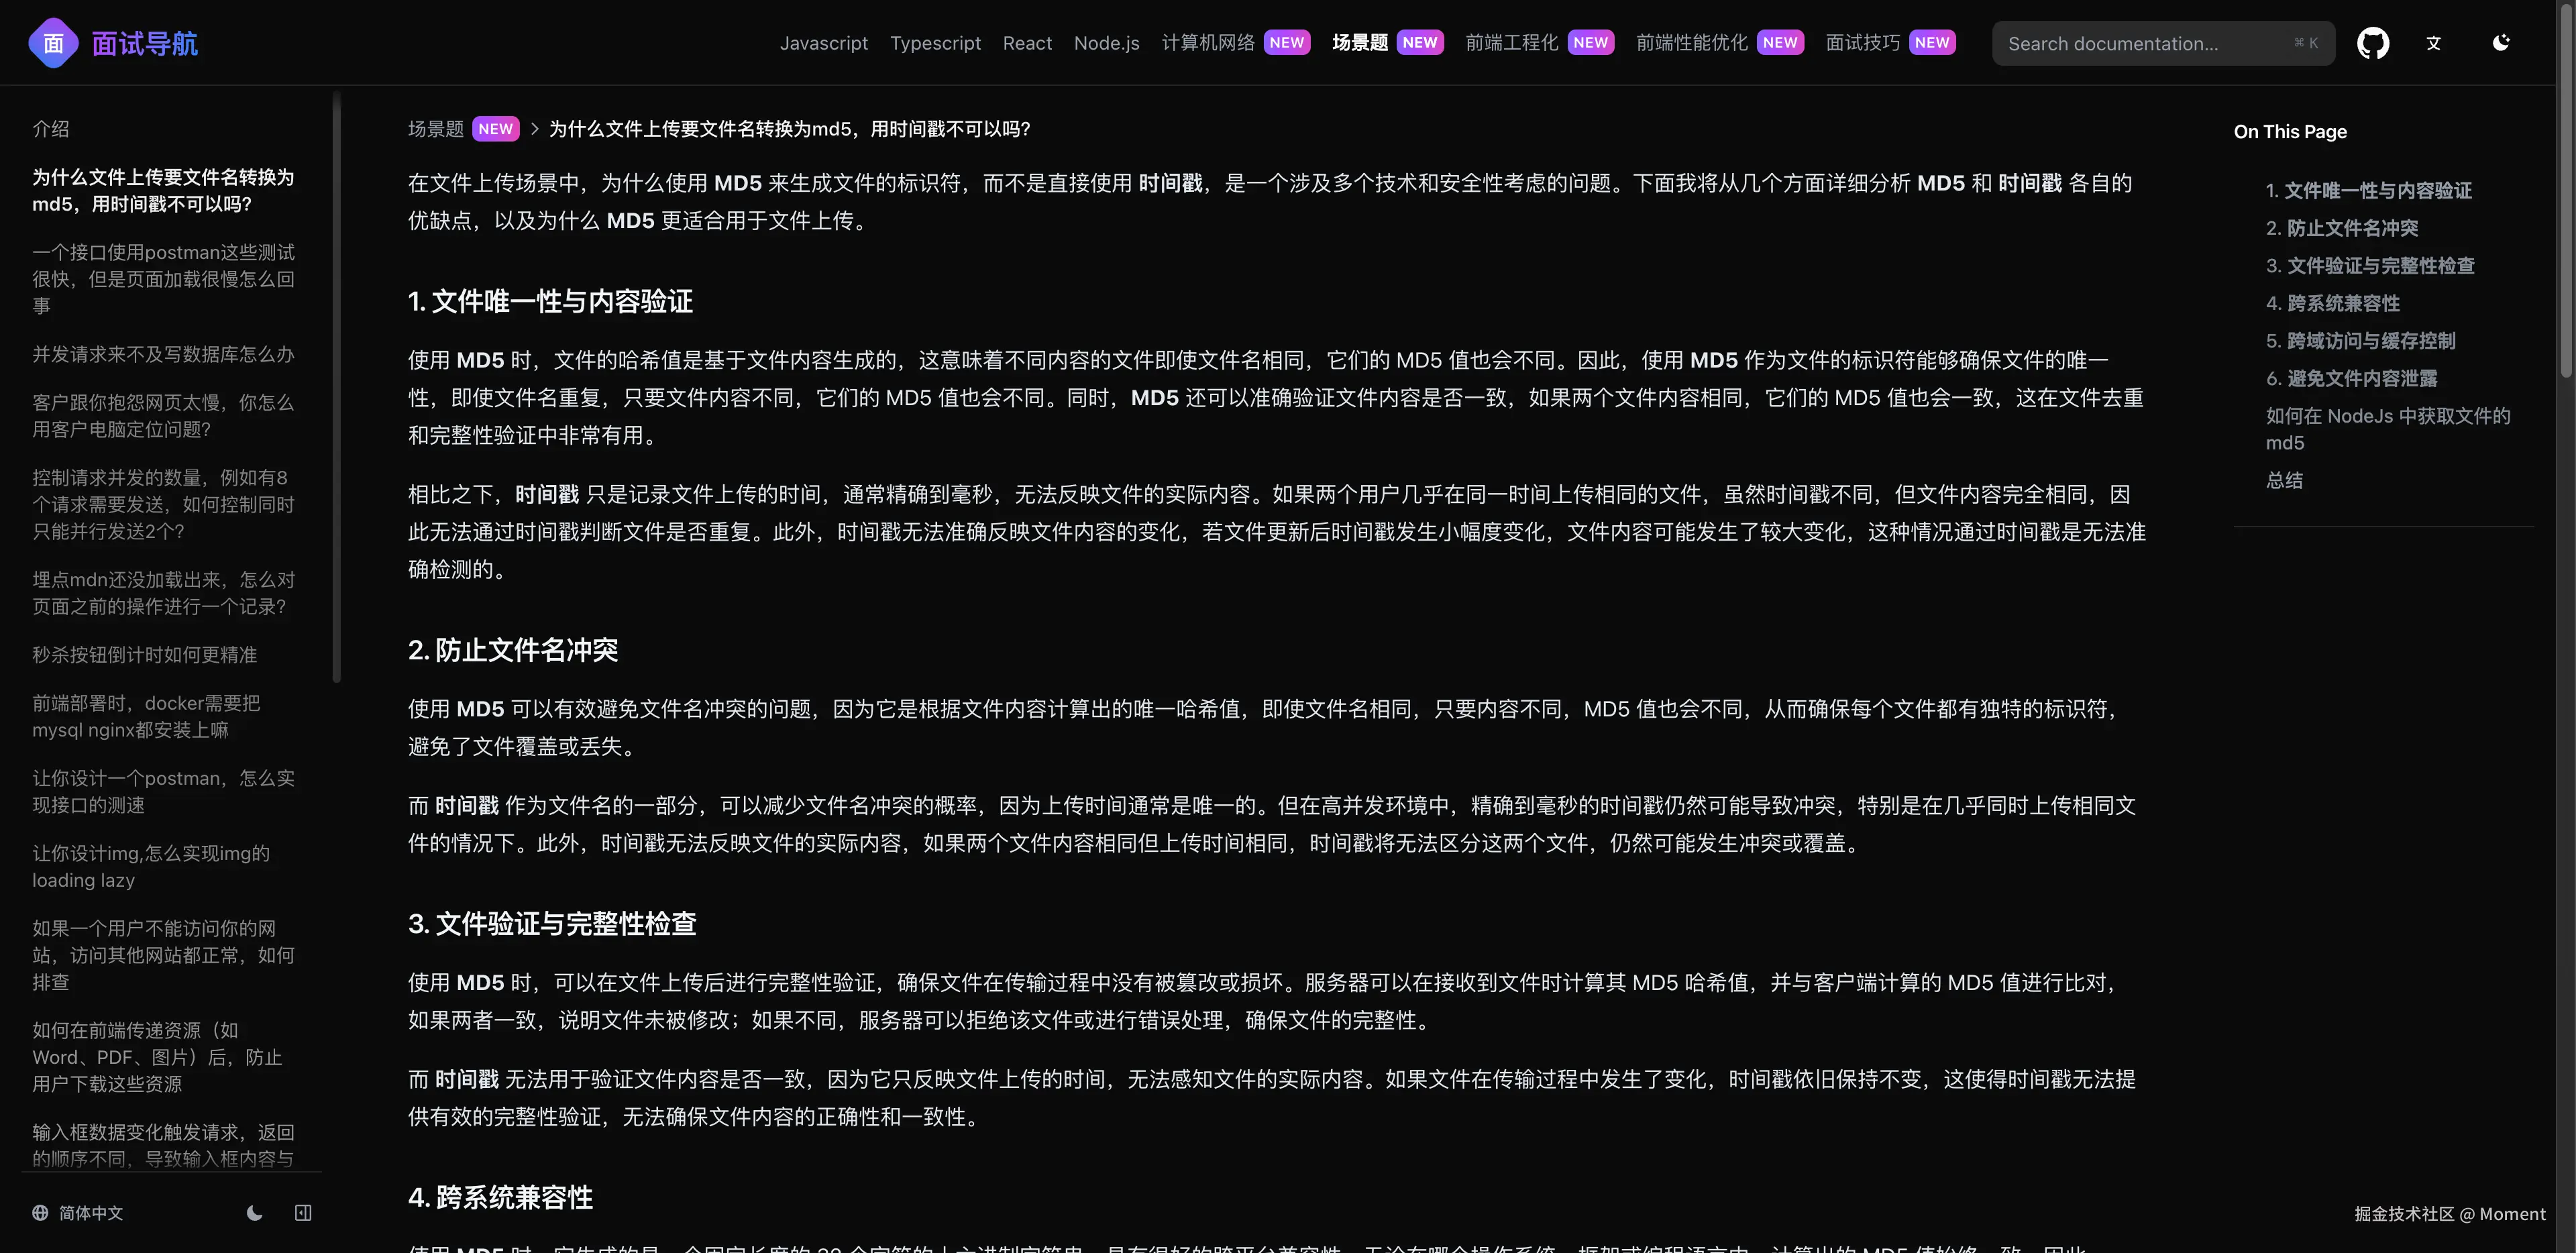
Task: Open 秒杀按钮倒计时如何更精准 article
Action: tap(145, 655)
